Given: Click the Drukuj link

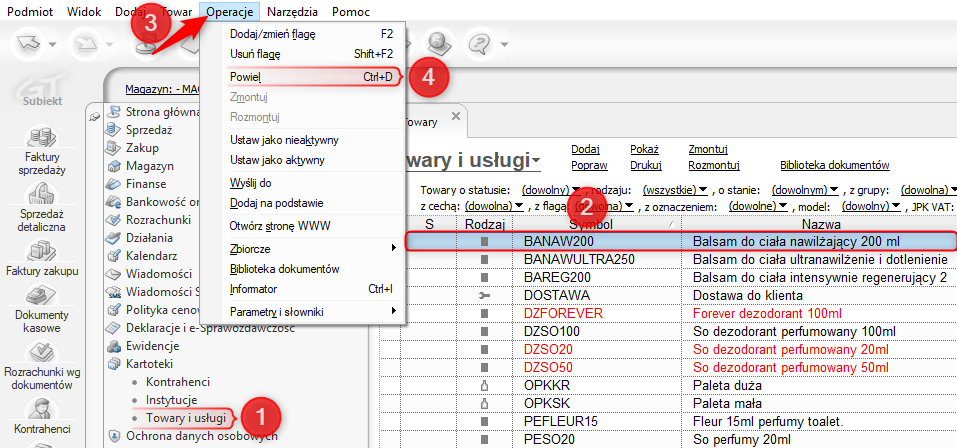Looking at the screenshot, I should (646, 165).
